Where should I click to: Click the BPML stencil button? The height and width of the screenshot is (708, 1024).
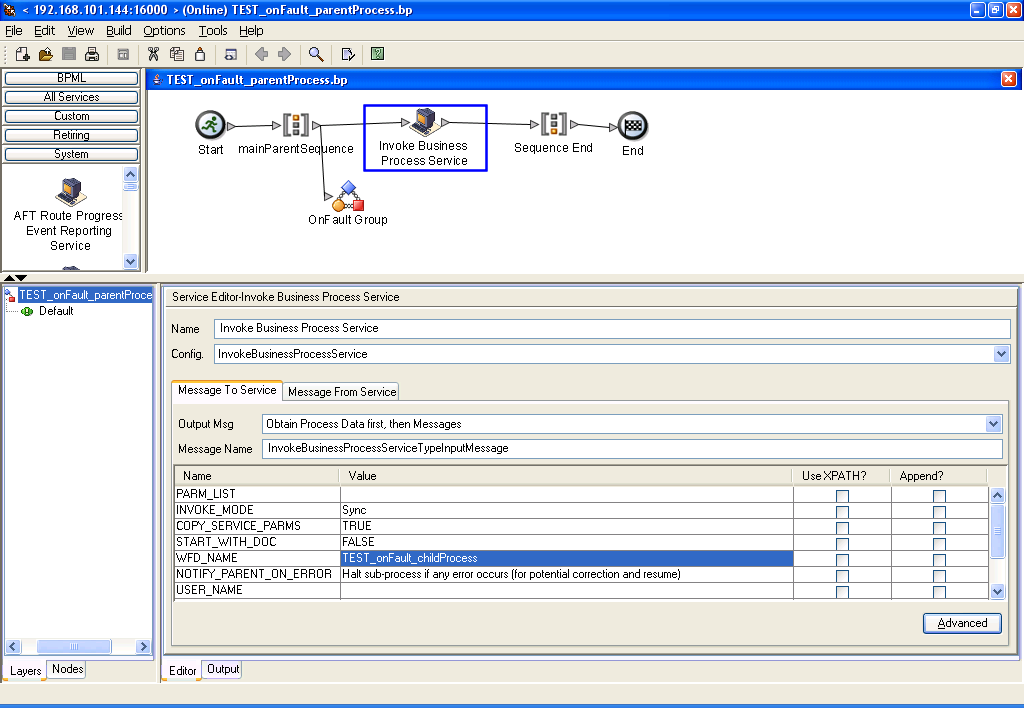pos(71,78)
